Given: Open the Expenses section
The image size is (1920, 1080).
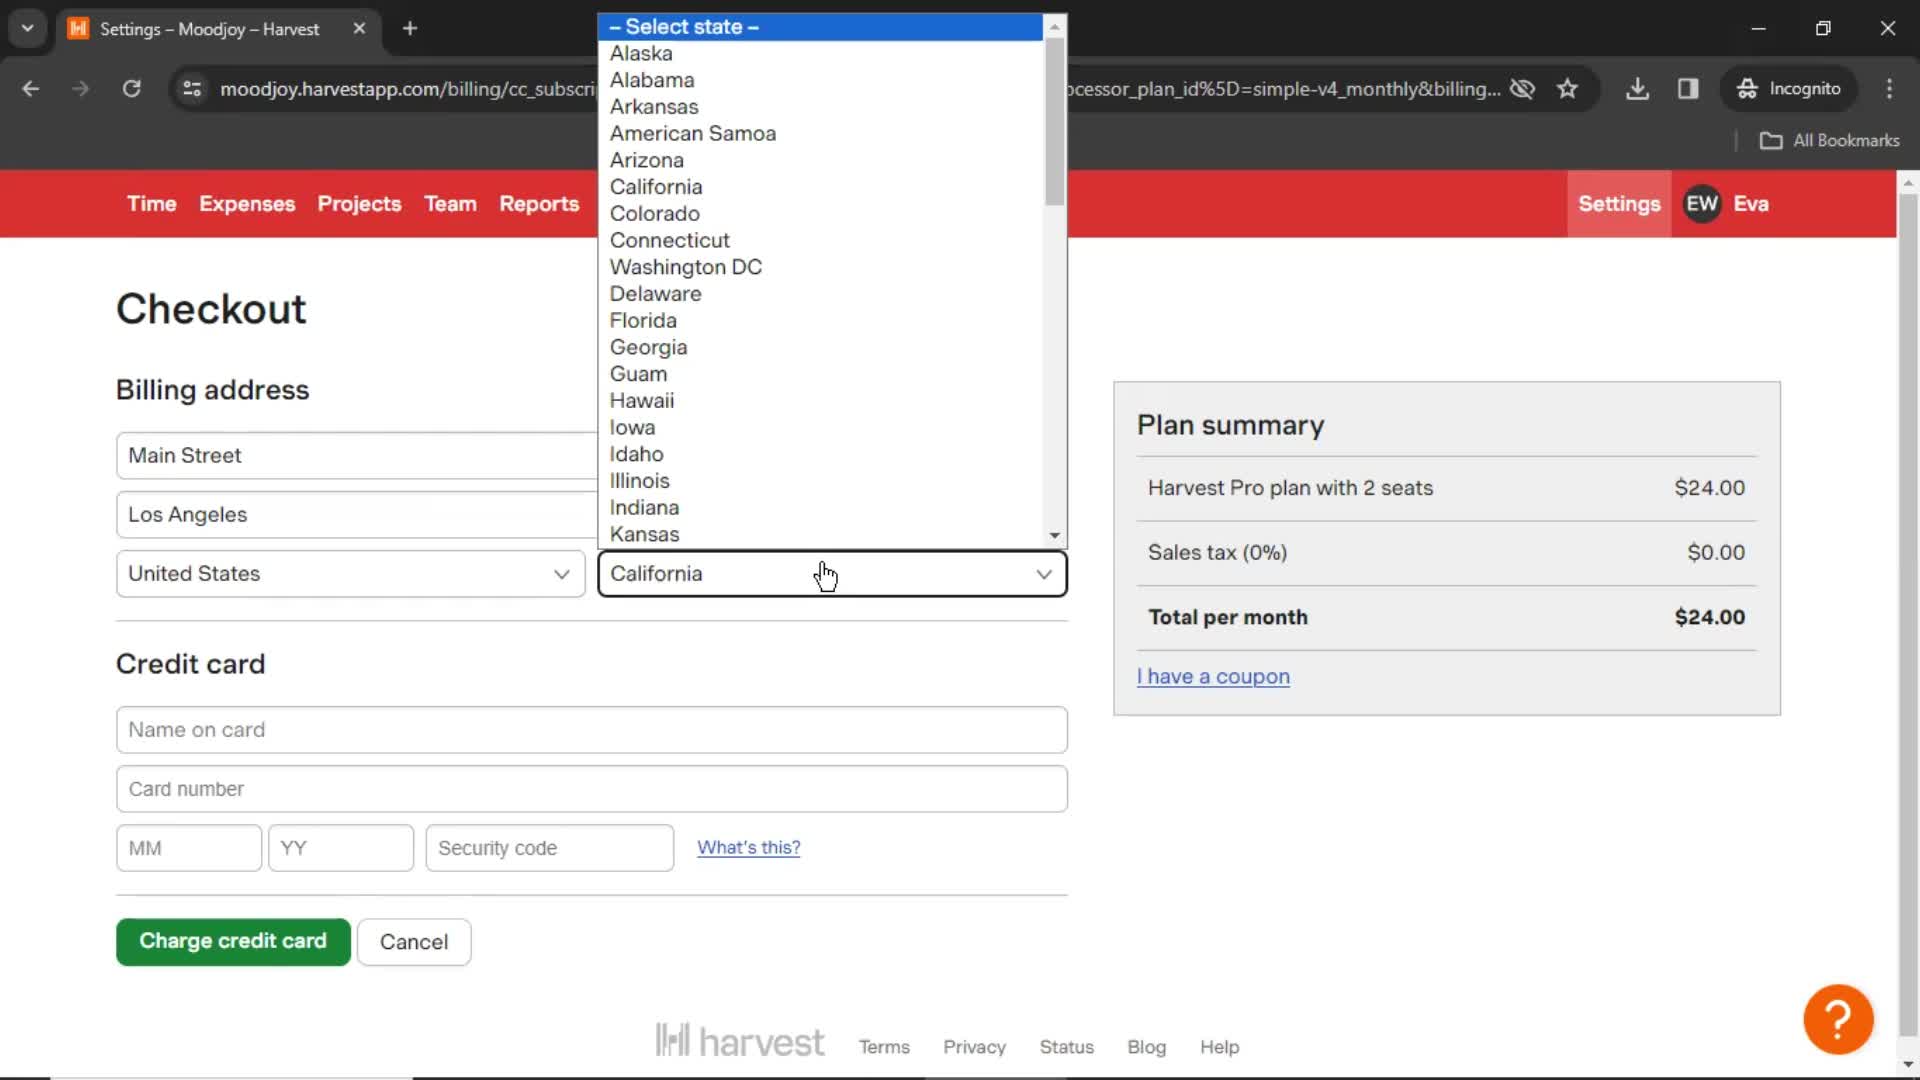Looking at the screenshot, I should 247,203.
